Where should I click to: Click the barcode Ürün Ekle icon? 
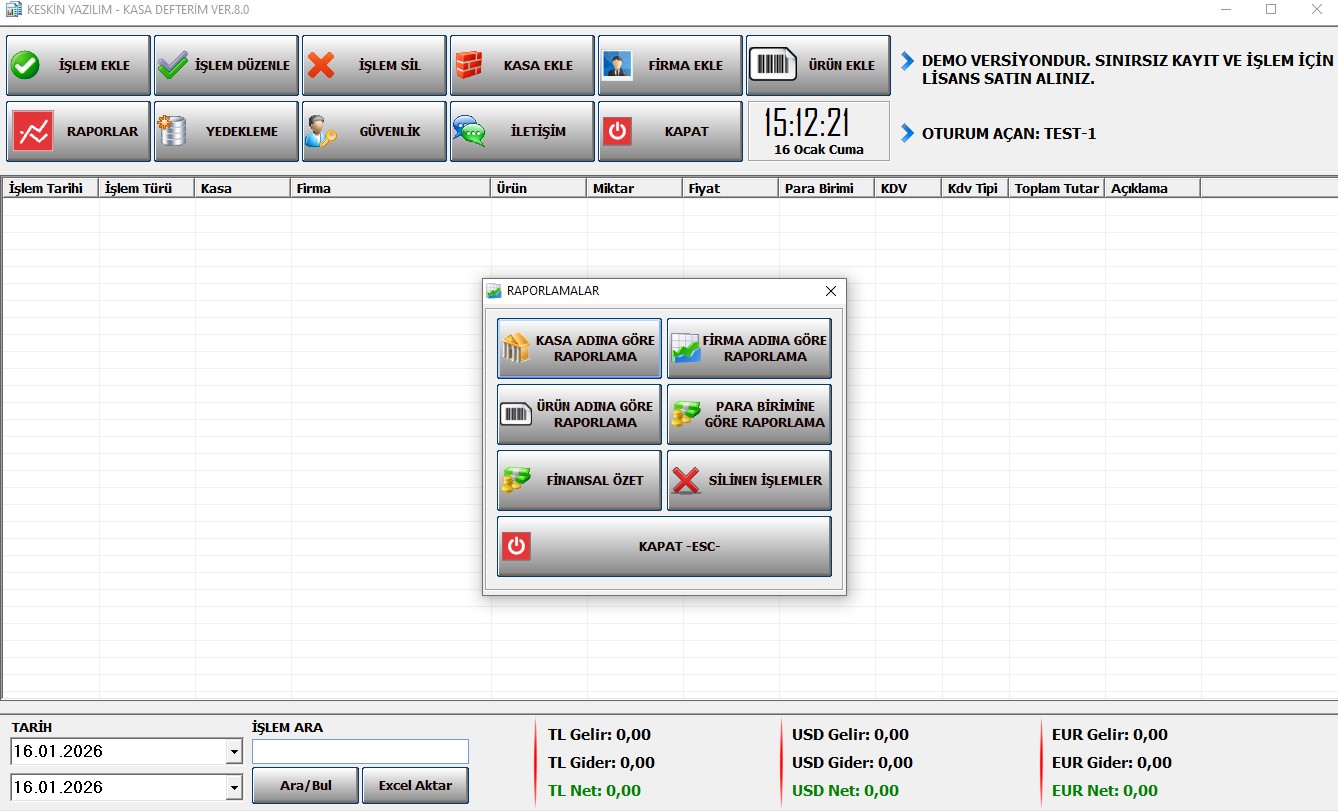771,66
